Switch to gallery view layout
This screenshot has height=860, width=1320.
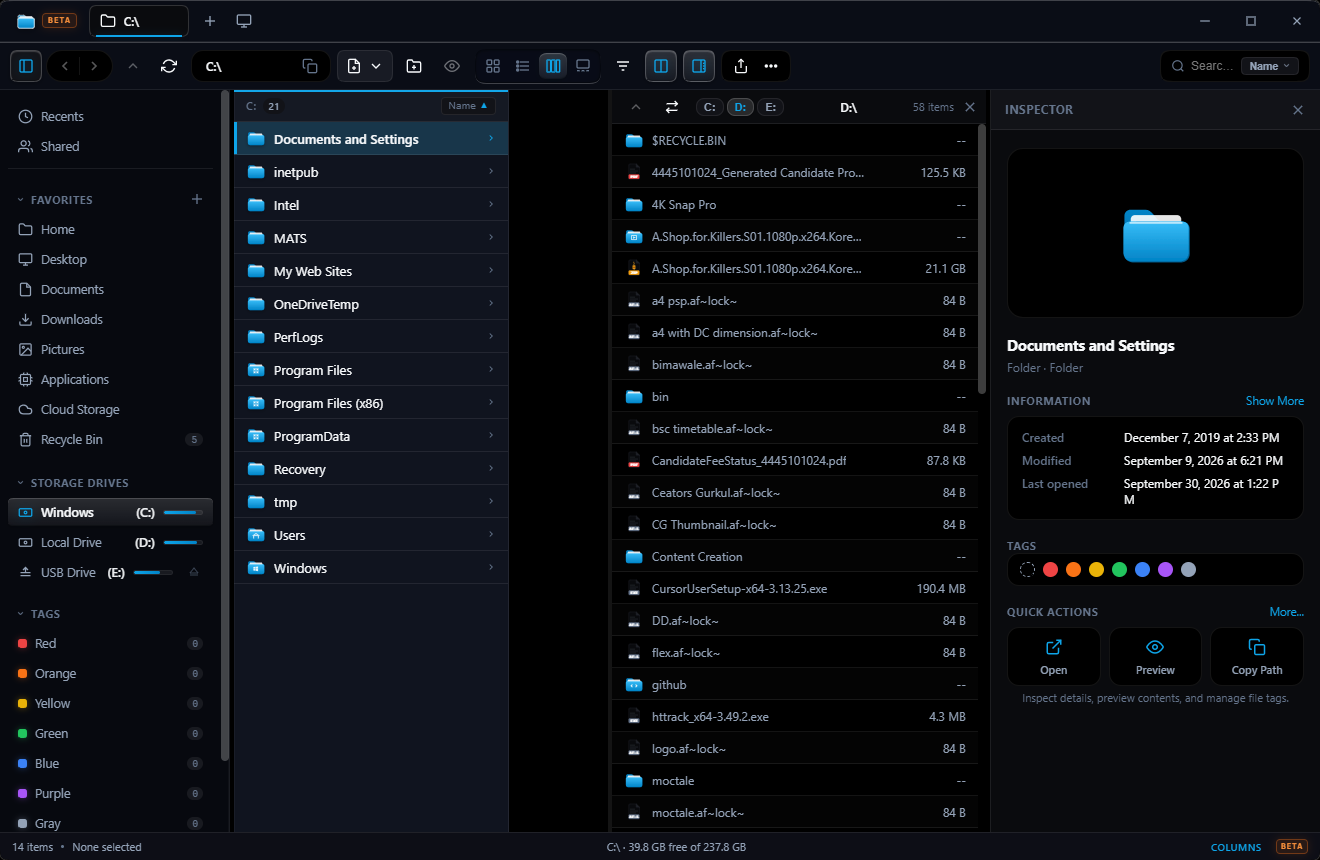[583, 66]
